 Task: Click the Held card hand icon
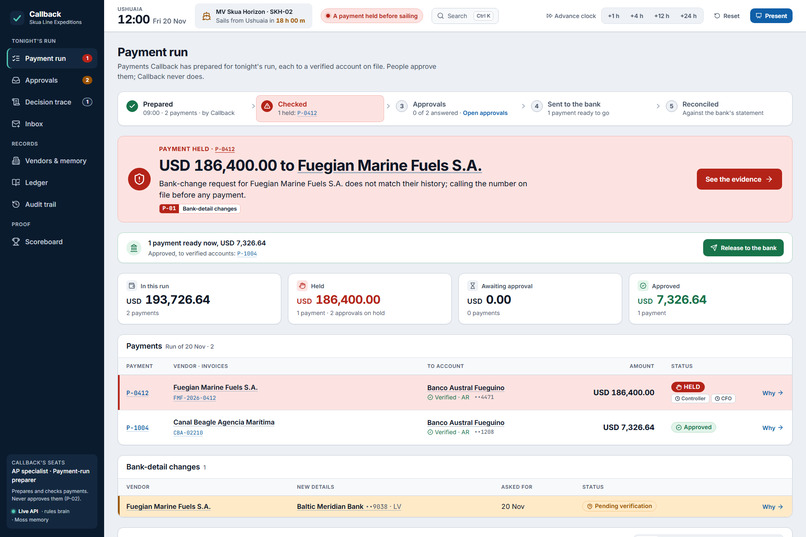[x=302, y=286]
